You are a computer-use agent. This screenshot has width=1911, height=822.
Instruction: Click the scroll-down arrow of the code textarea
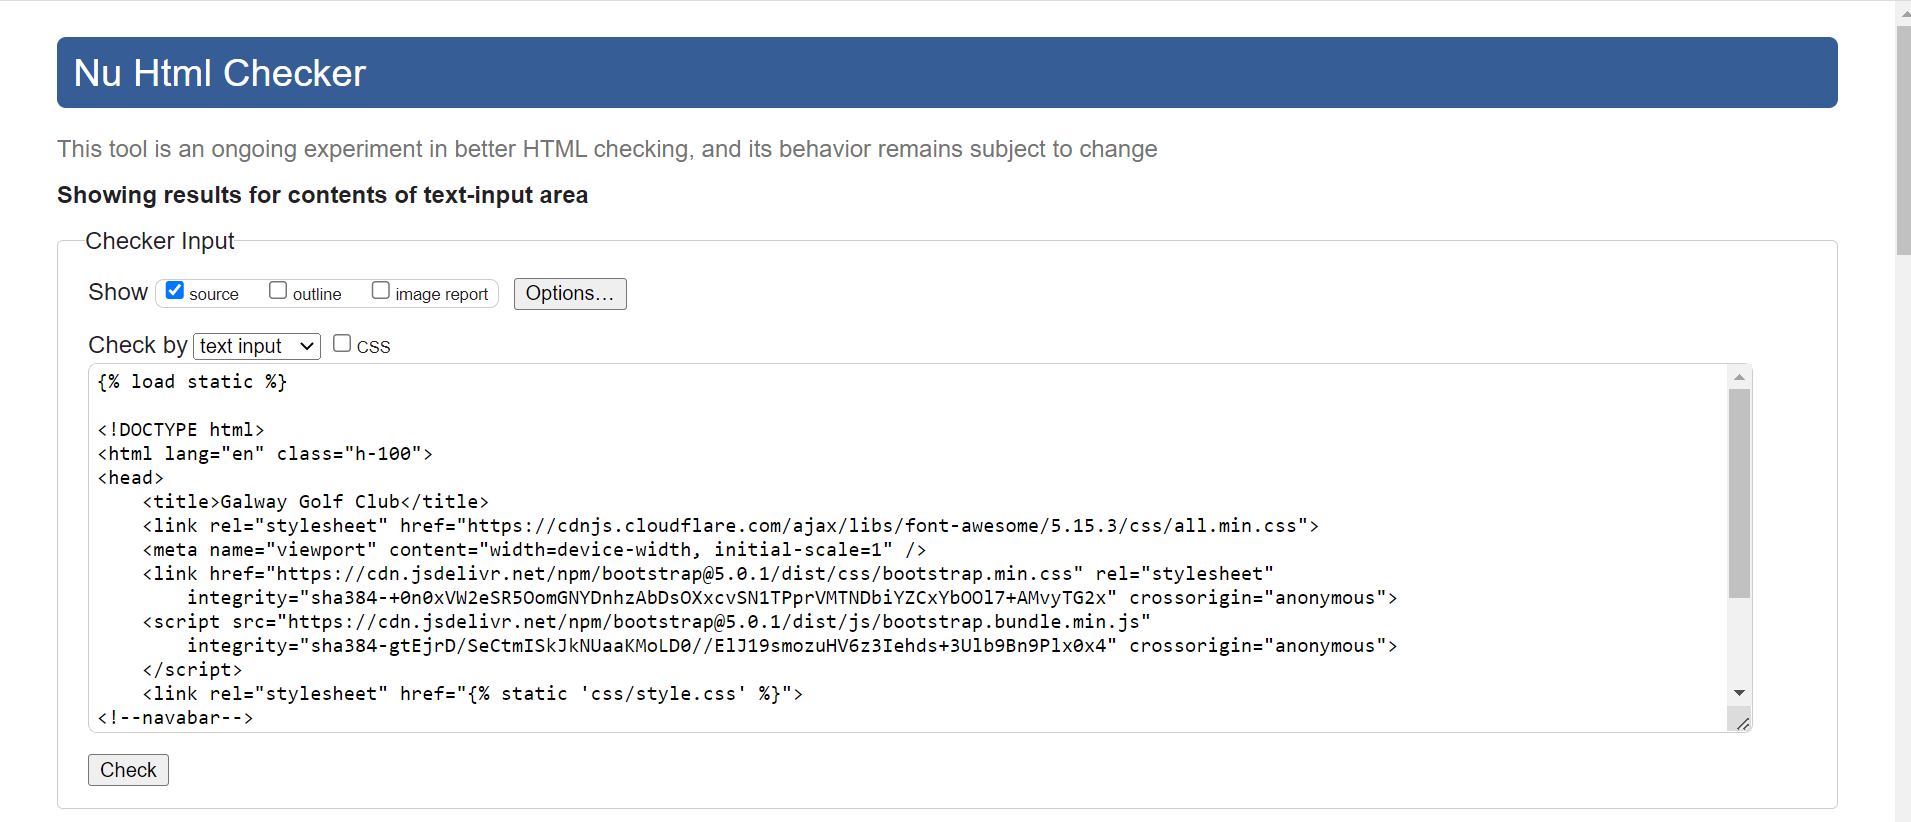pyautogui.click(x=1739, y=693)
